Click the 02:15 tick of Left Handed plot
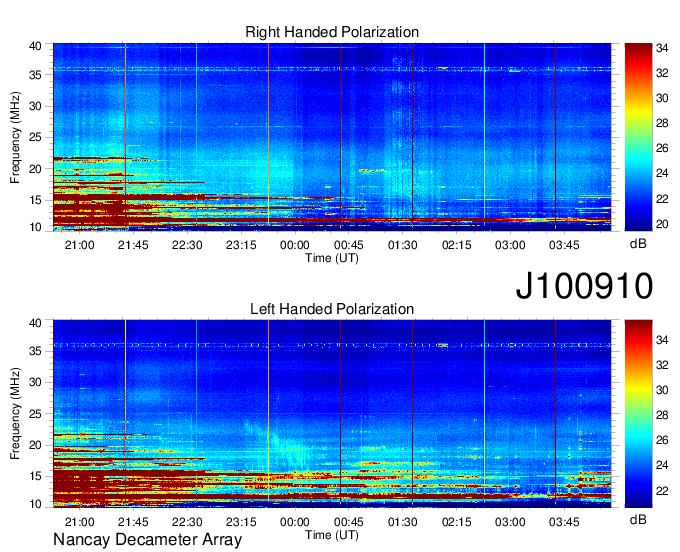 pyautogui.click(x=456, y=522)
